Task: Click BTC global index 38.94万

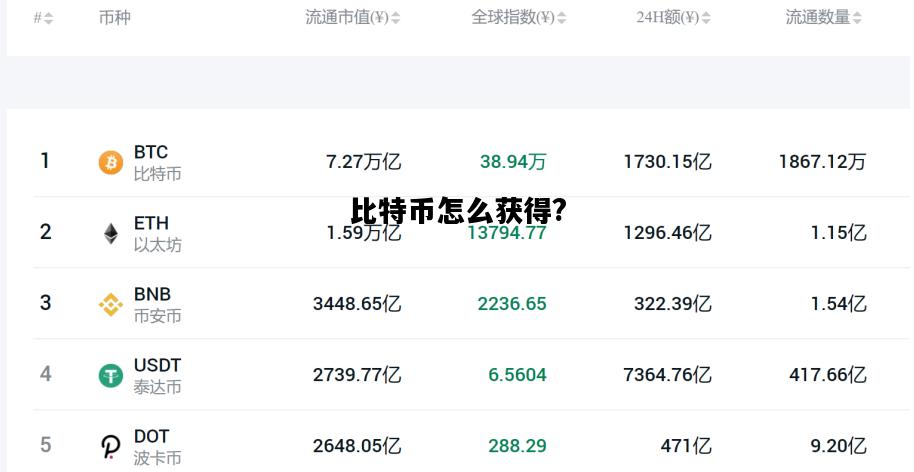Action: (513, 161)
